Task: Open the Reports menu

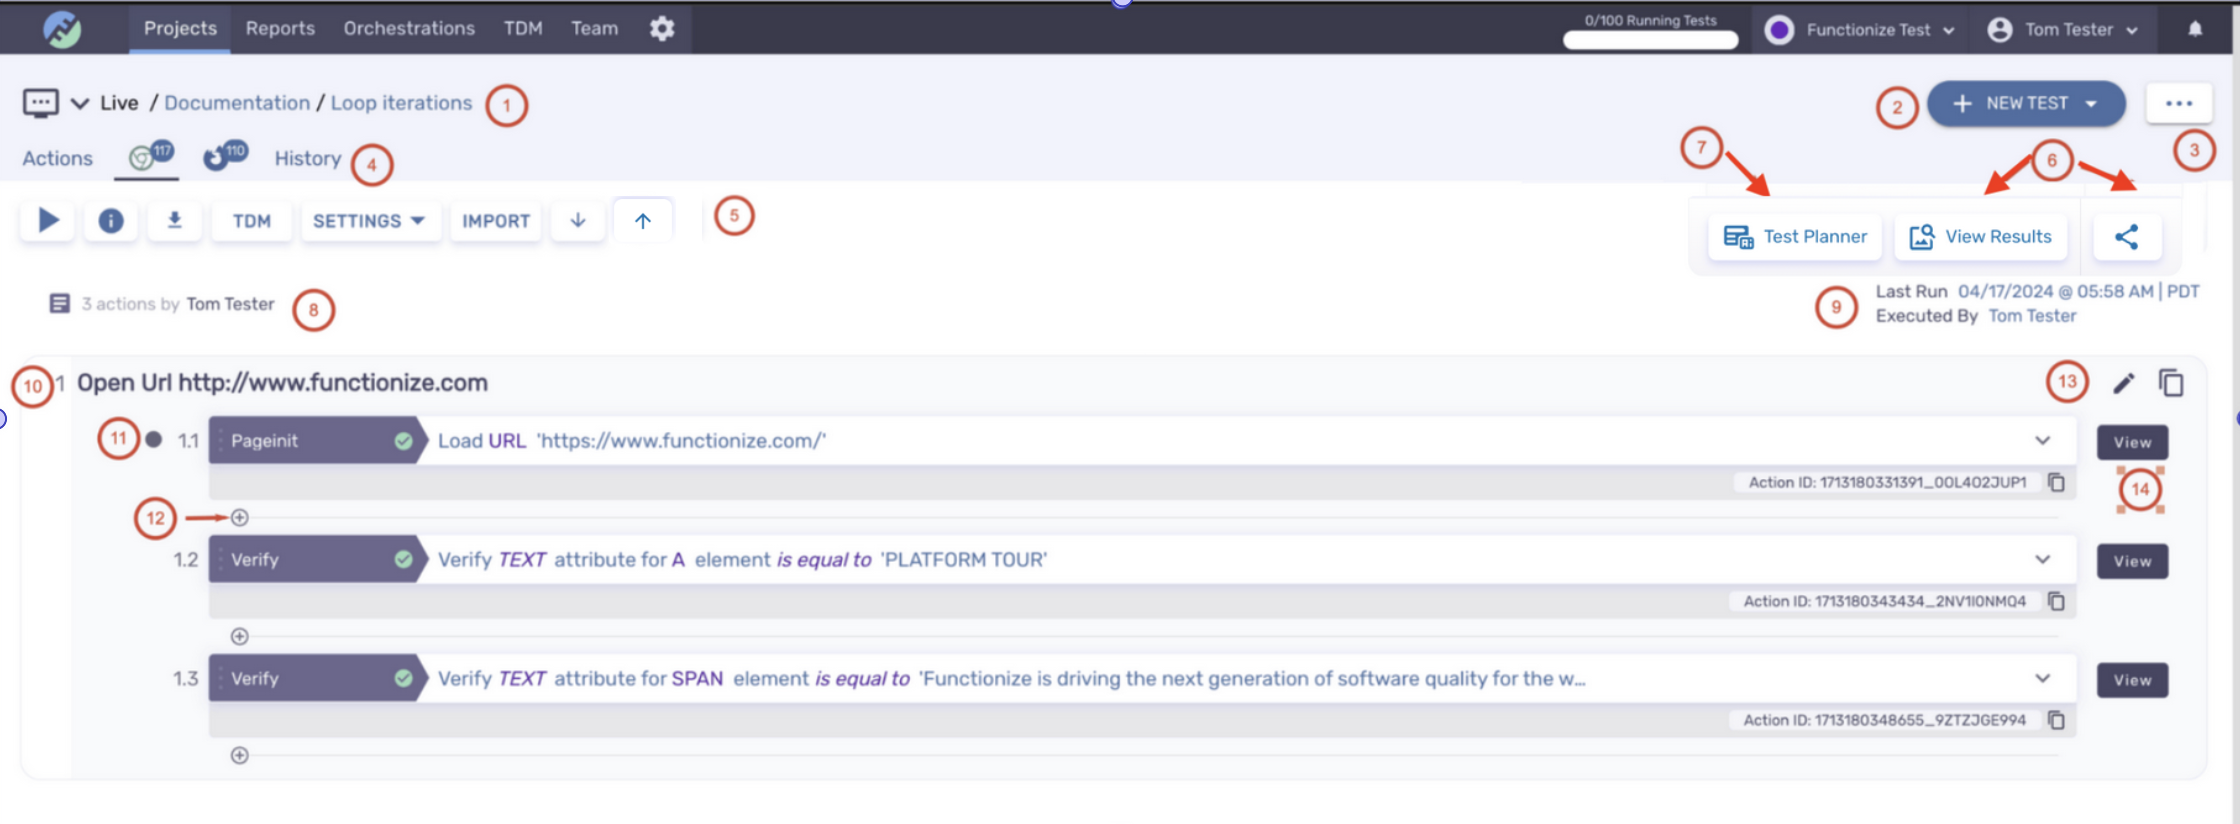Action: pos(280,29)
